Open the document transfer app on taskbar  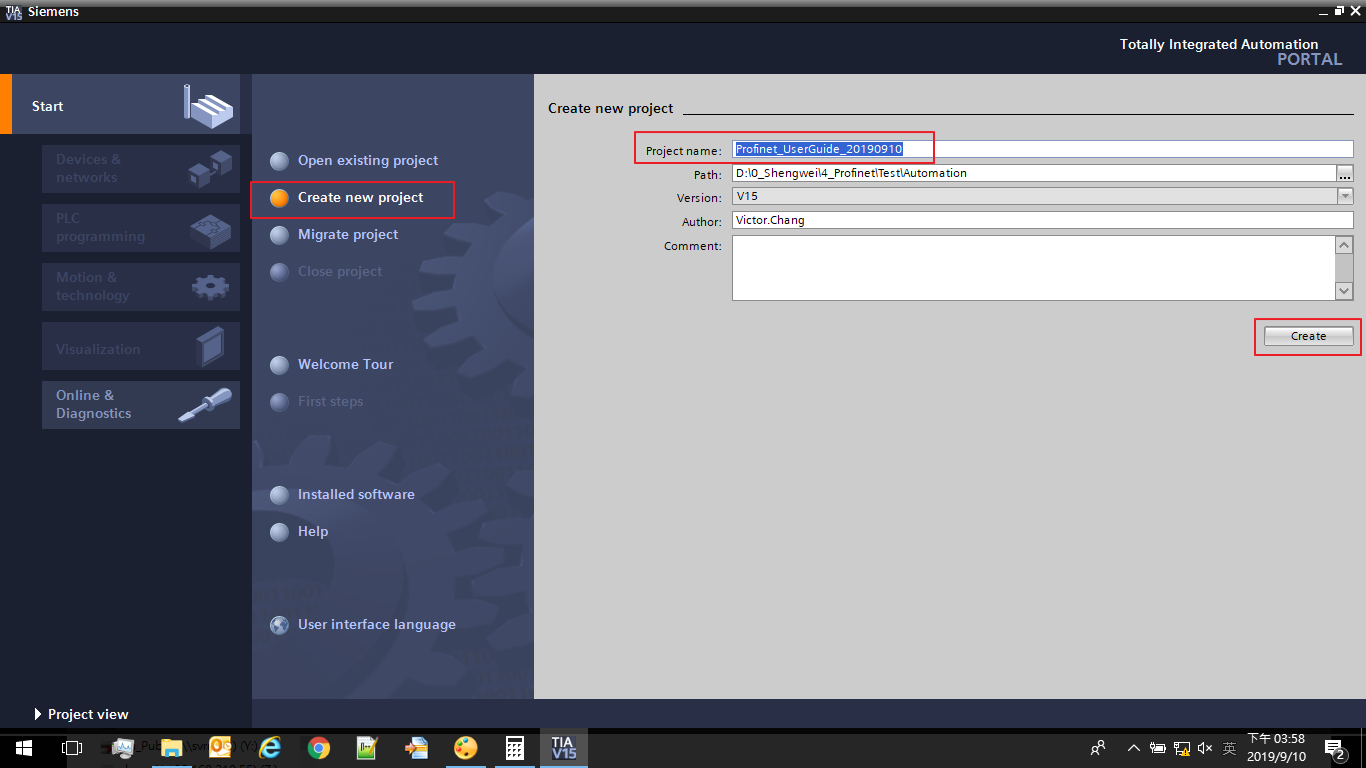pyautogui.click(x=417, y=748)
